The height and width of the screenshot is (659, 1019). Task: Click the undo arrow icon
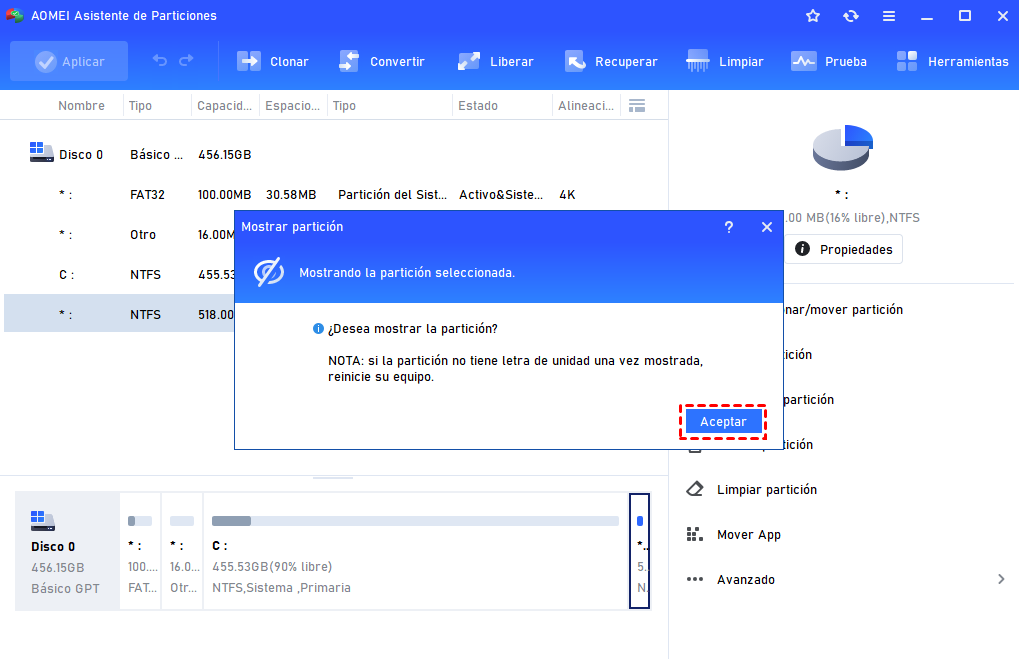click(160, 61)
